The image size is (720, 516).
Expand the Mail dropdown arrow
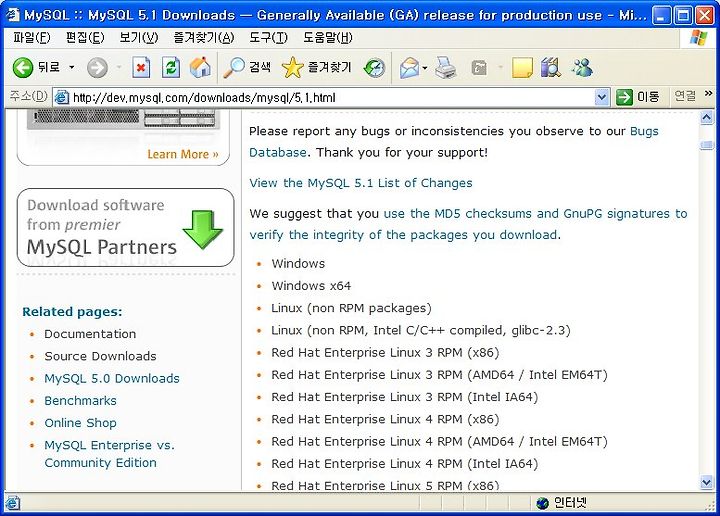click(x=425, y=68)
